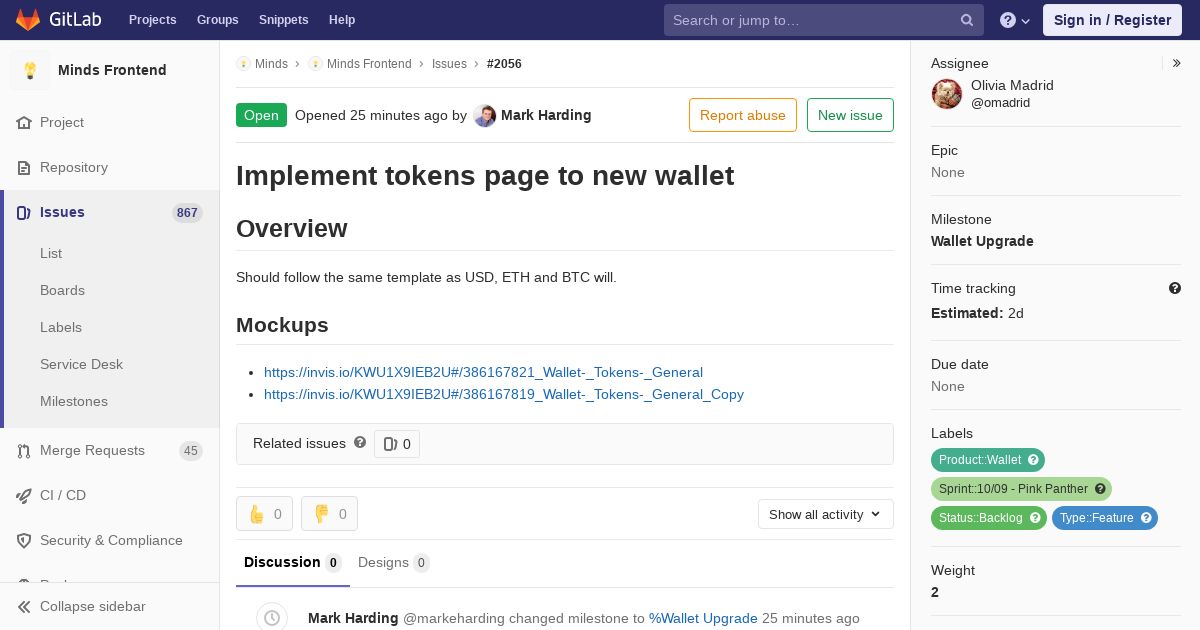Click the Report abuse button
1200x630 pixels.
tap(743, 115)
